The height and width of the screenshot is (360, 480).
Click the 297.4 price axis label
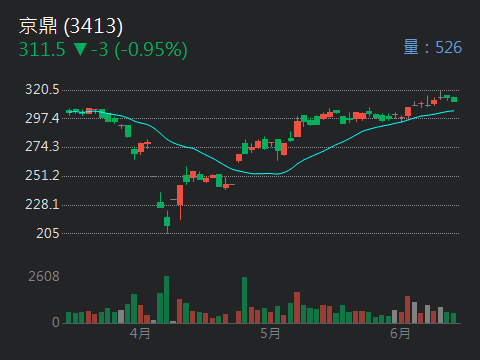(42, 118)
